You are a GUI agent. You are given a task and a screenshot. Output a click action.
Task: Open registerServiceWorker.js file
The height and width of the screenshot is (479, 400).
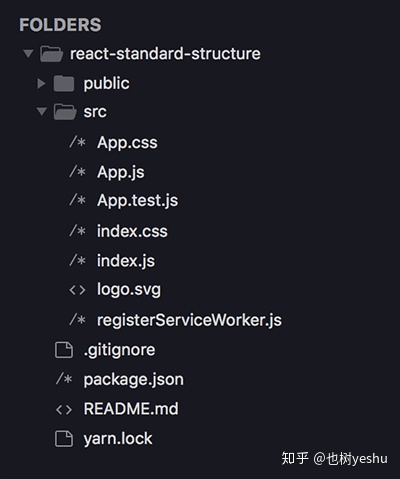(189, 320)
